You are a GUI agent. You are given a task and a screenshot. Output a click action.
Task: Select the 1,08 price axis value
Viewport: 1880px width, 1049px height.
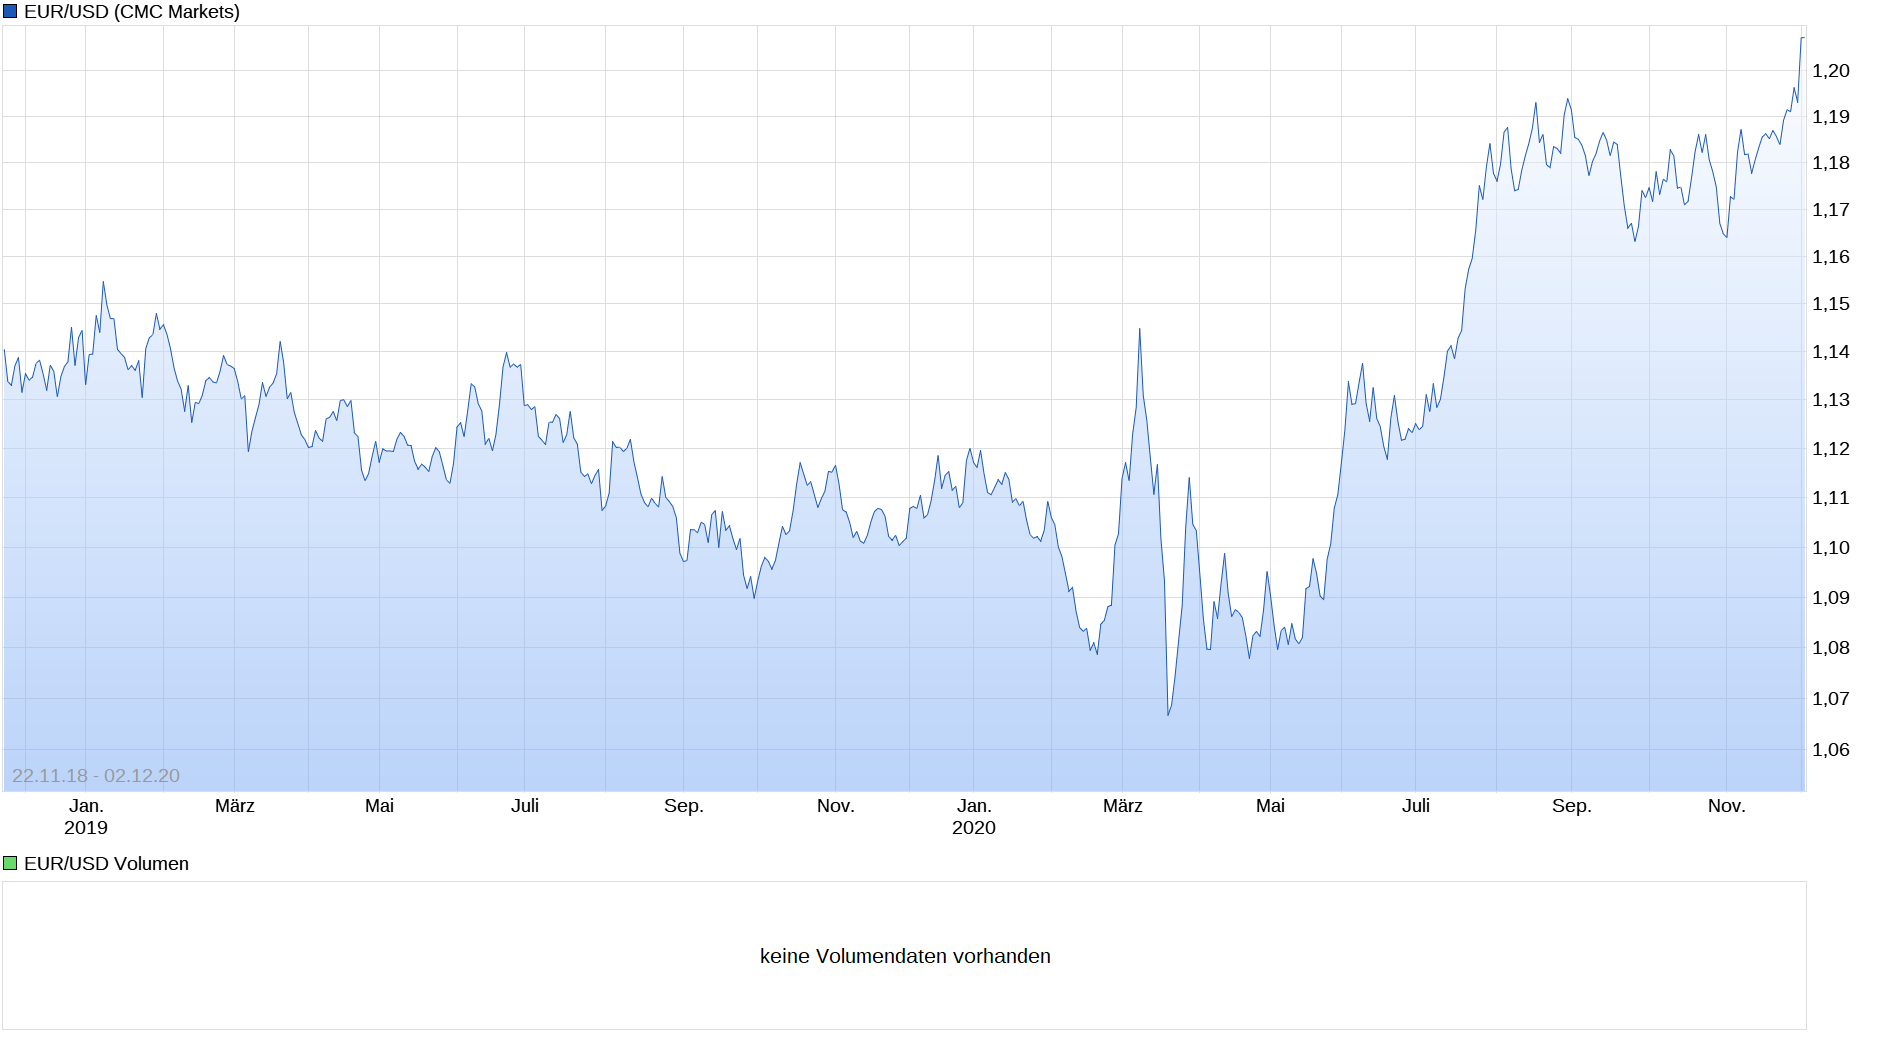pos(1831,648)
